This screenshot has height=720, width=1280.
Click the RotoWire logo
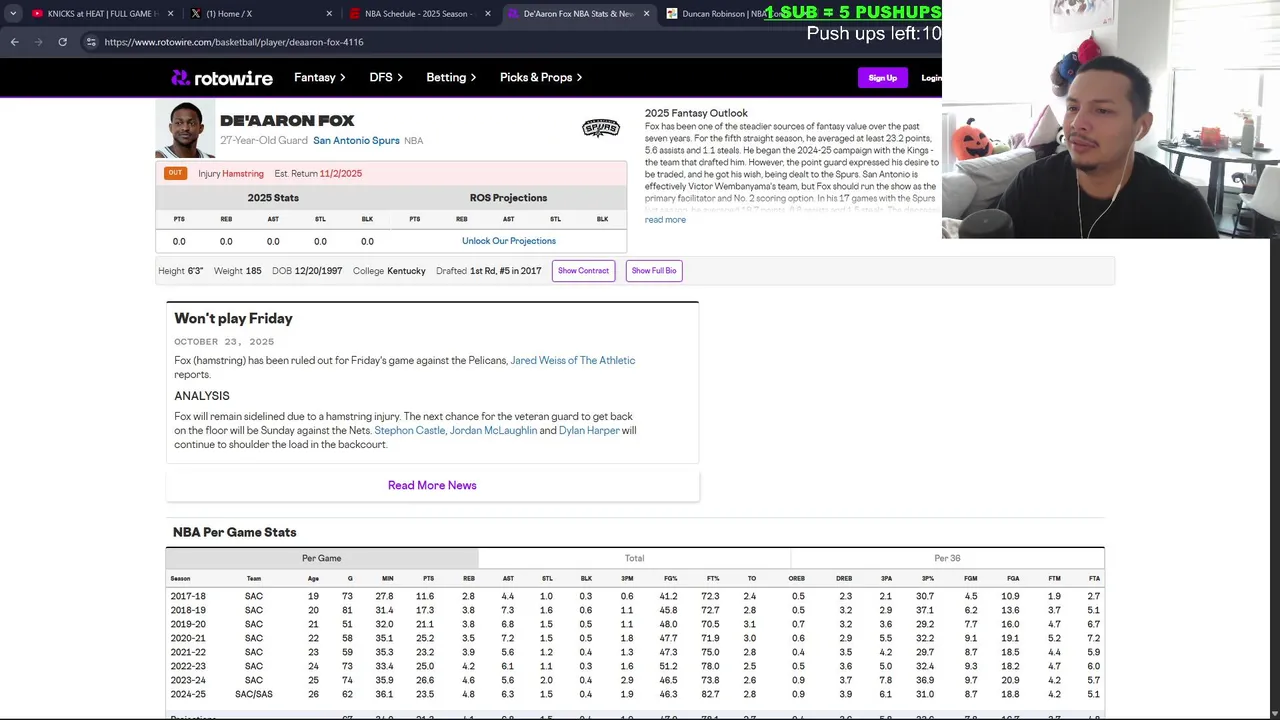click(222, 77)
